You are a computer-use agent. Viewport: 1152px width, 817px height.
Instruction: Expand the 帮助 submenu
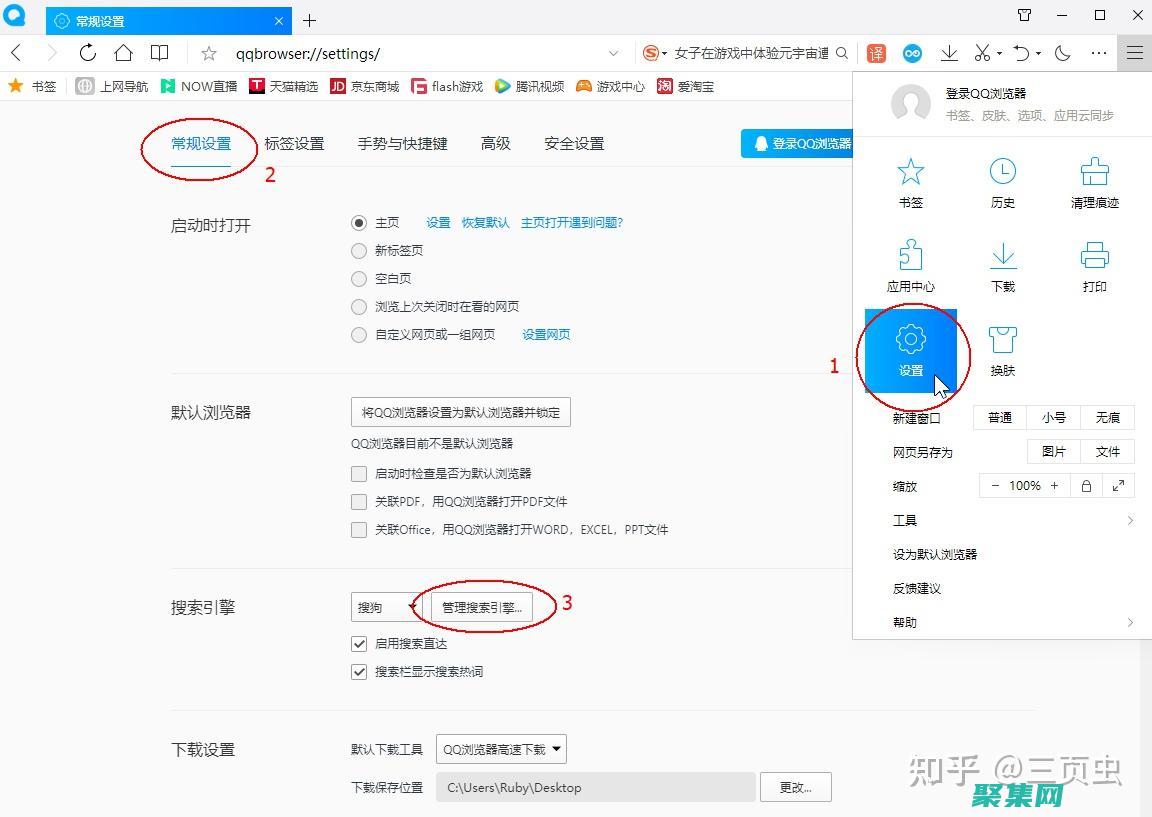coord(1130,622)
